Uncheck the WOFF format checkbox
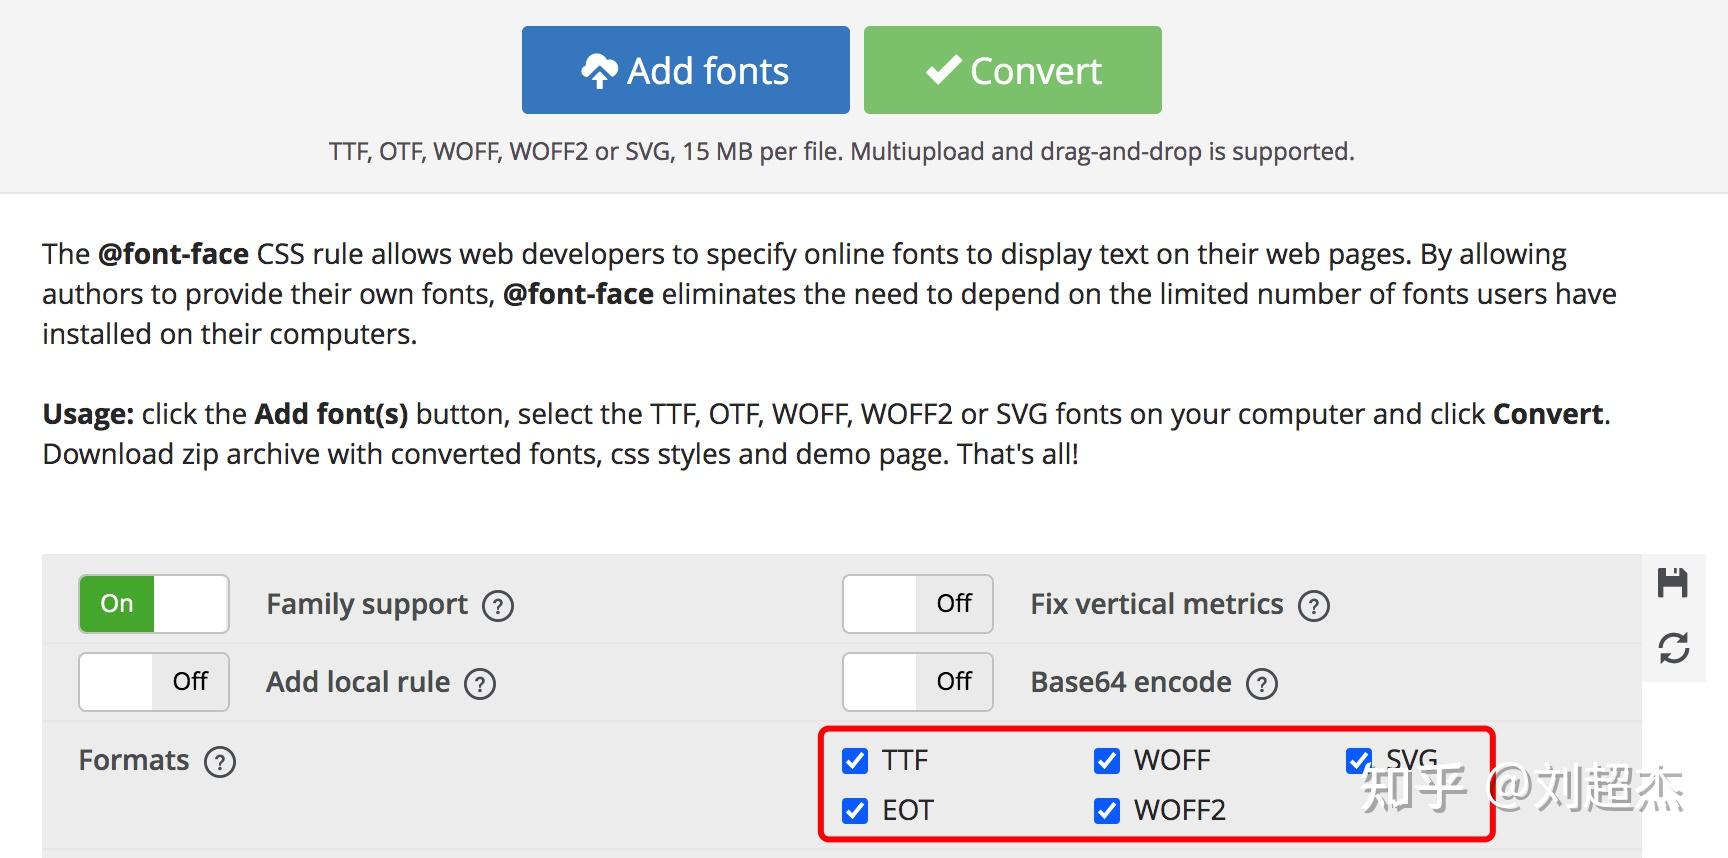 click(x=1107, y=761)
